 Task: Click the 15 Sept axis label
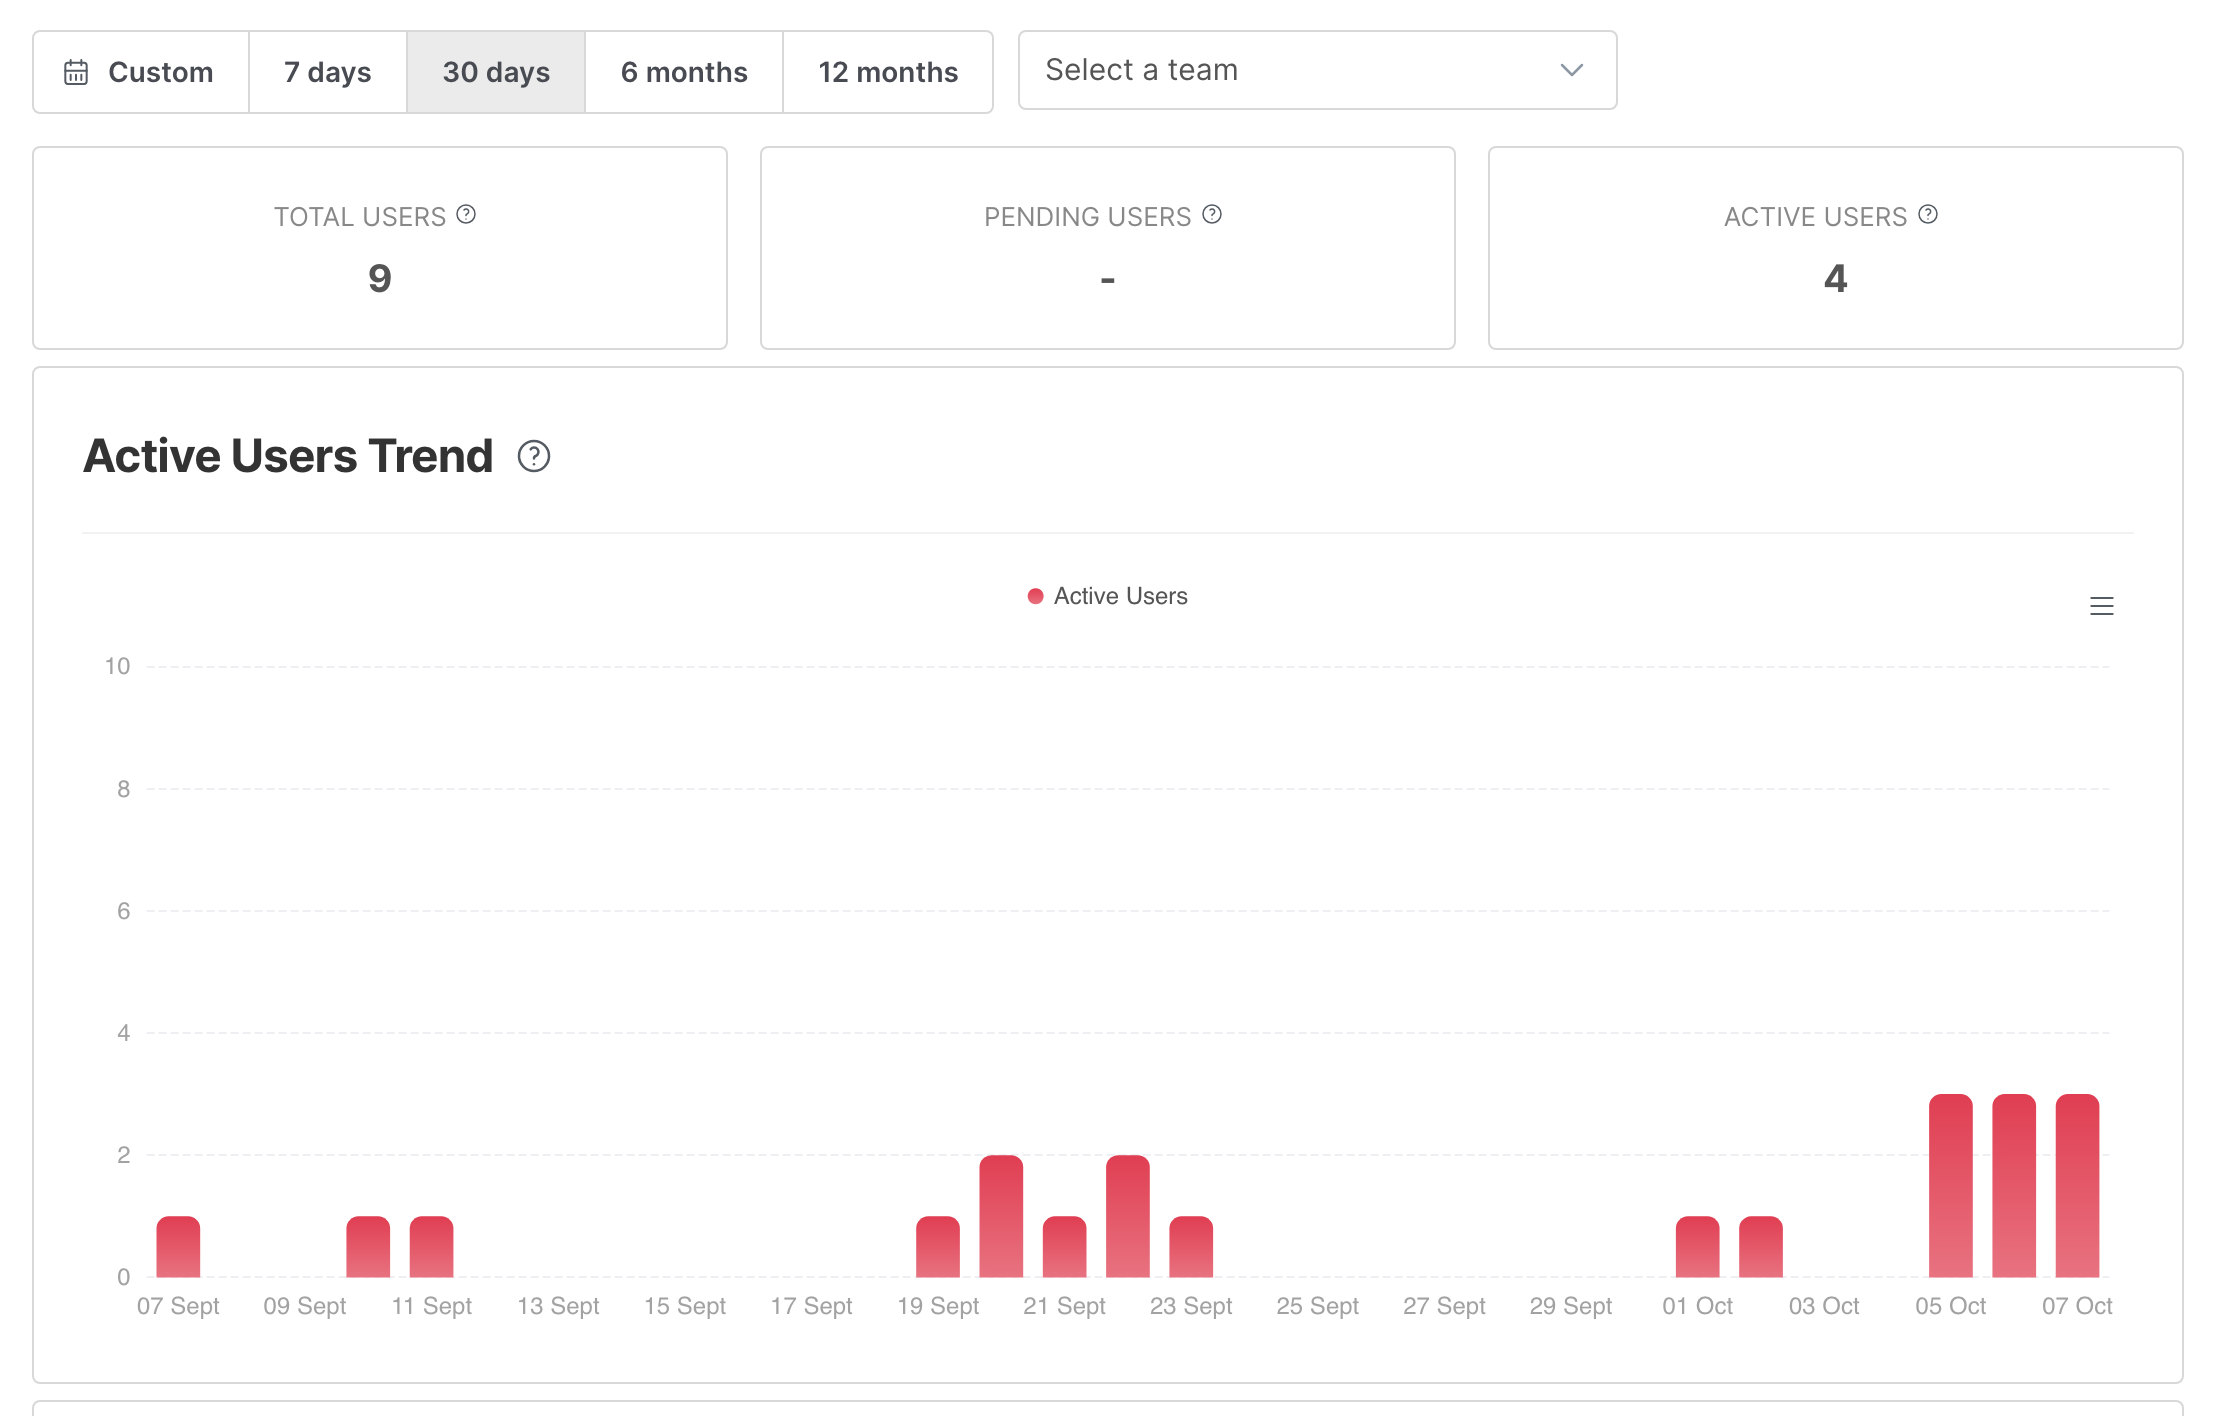tap(685, 1306)
